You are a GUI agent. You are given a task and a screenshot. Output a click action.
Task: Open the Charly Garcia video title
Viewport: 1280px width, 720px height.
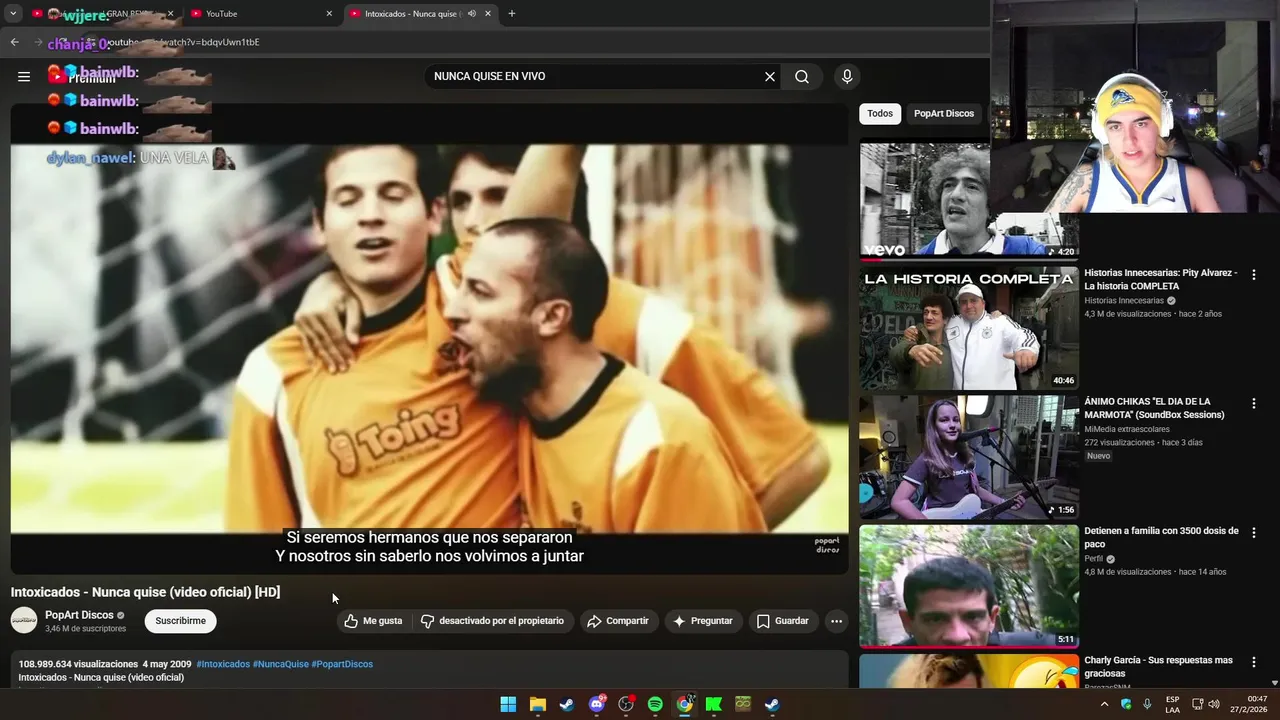point(1158,667)
